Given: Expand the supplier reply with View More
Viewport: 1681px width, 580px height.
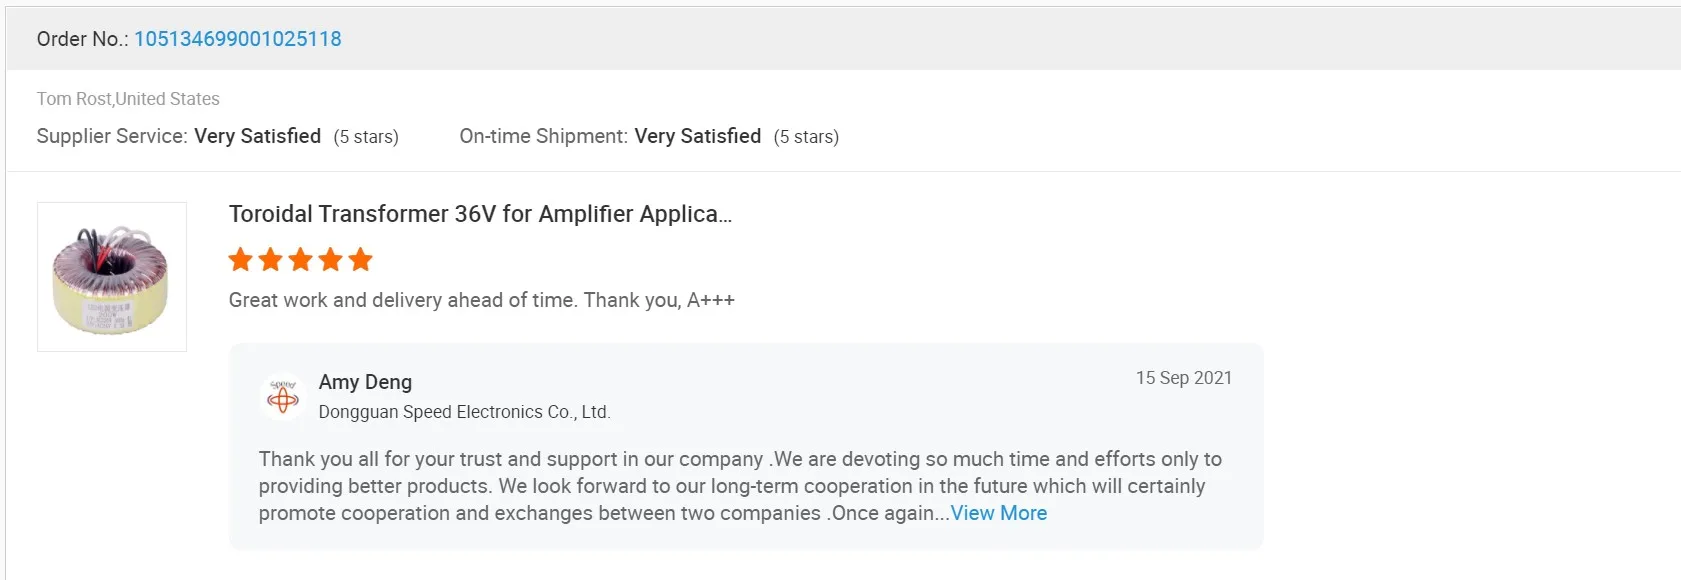Looking at the screenshot, I should (x=998, y=513).
